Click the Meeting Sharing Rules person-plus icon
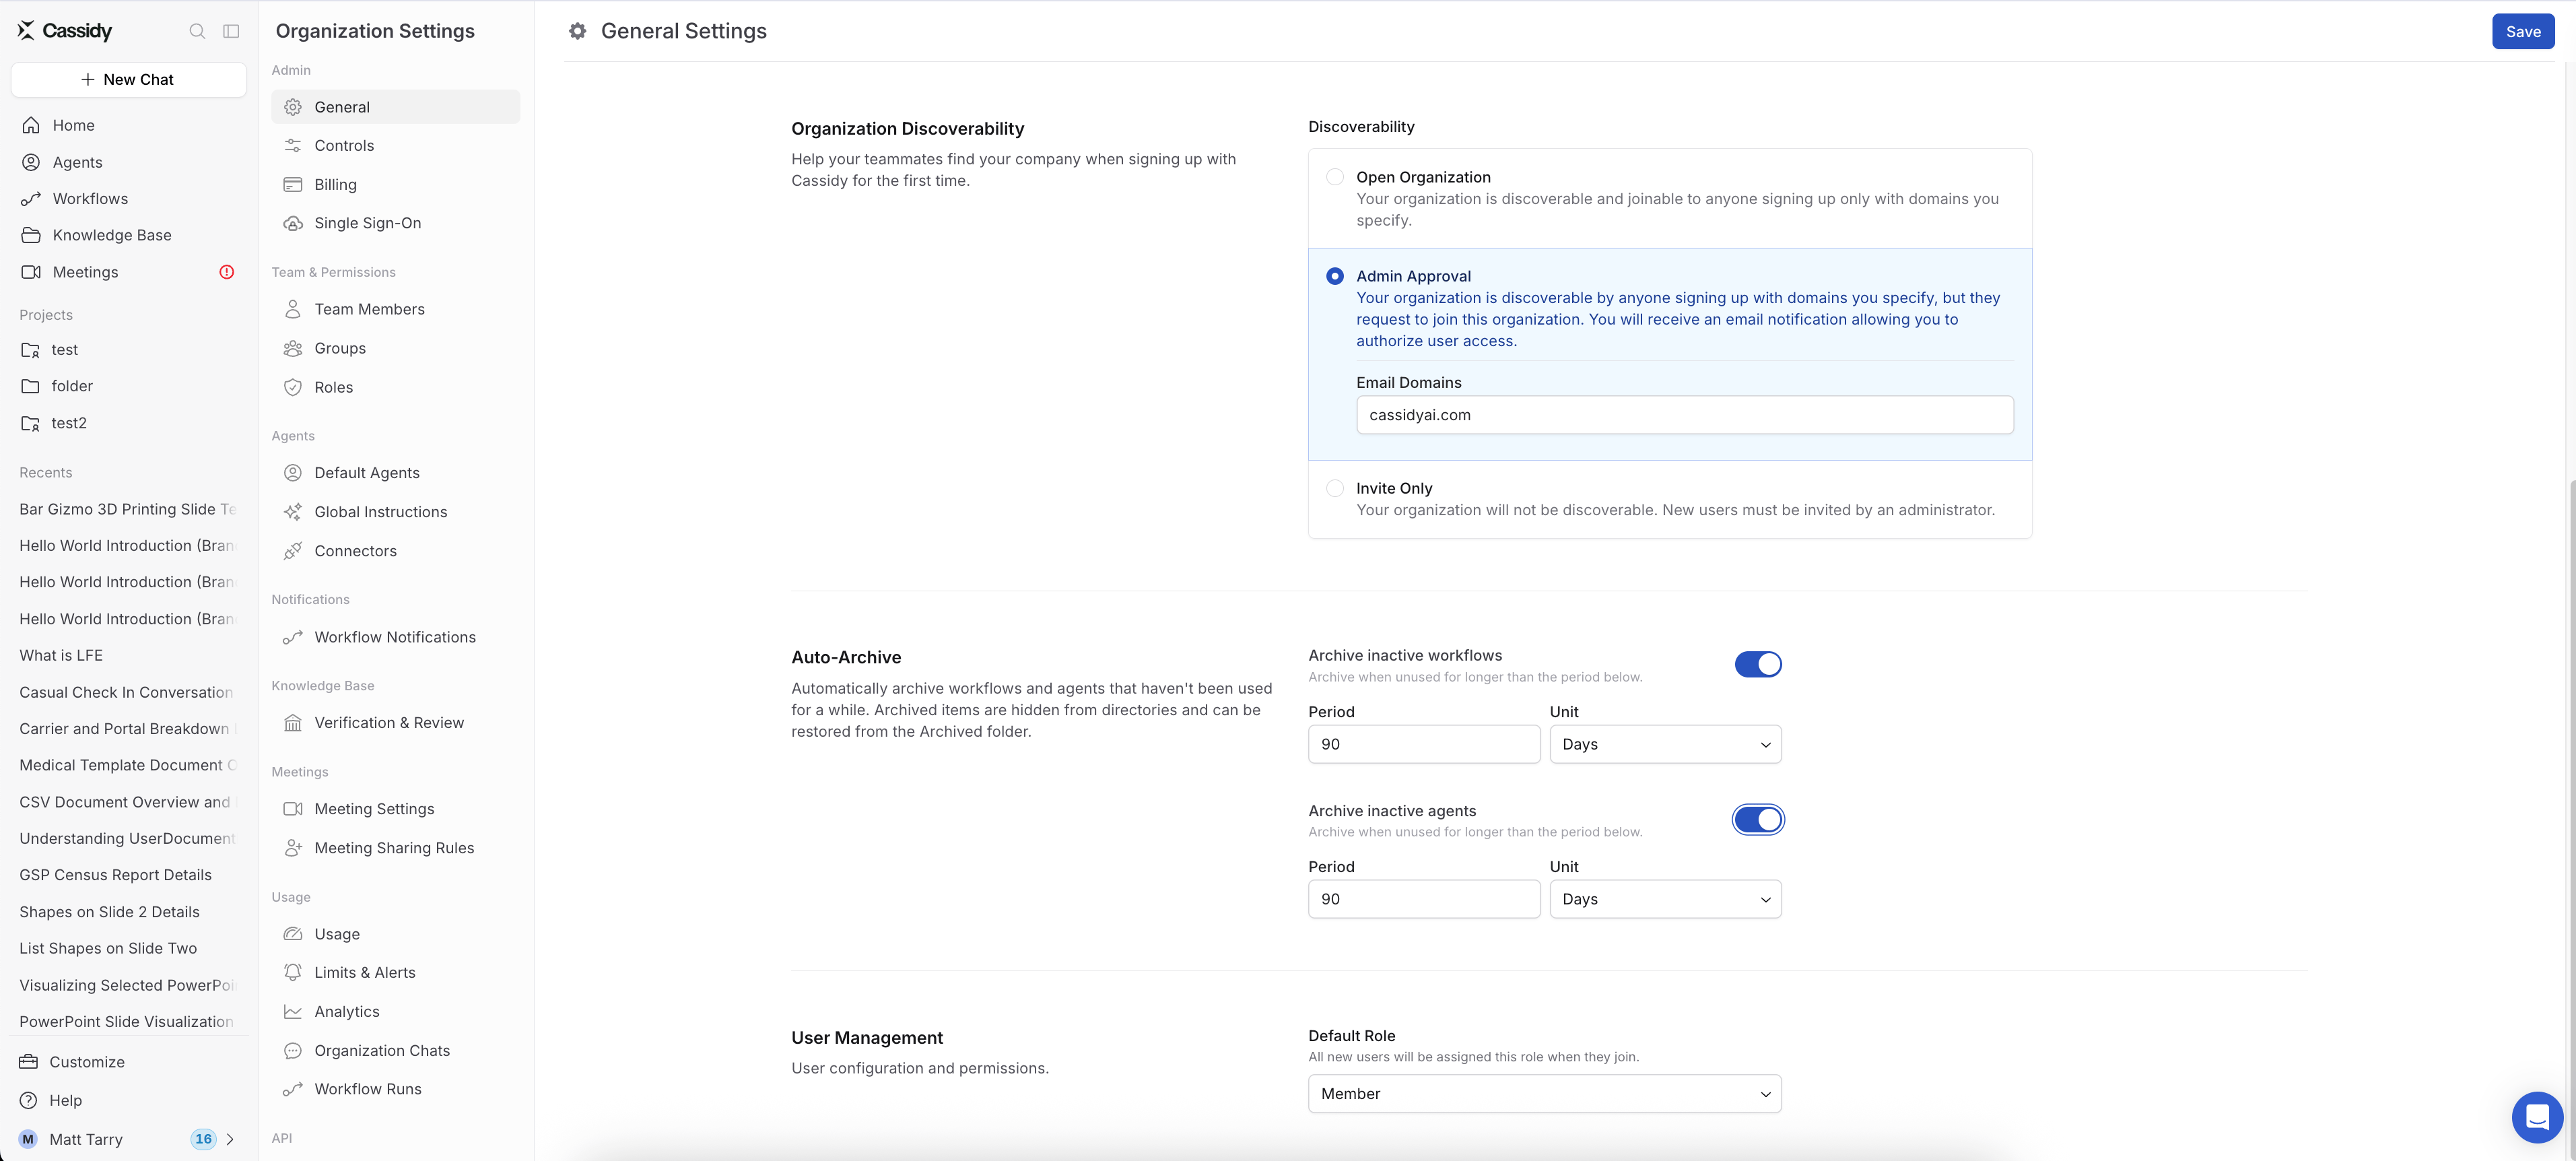Screen dimensions: 2576x1161 (293, 848)
